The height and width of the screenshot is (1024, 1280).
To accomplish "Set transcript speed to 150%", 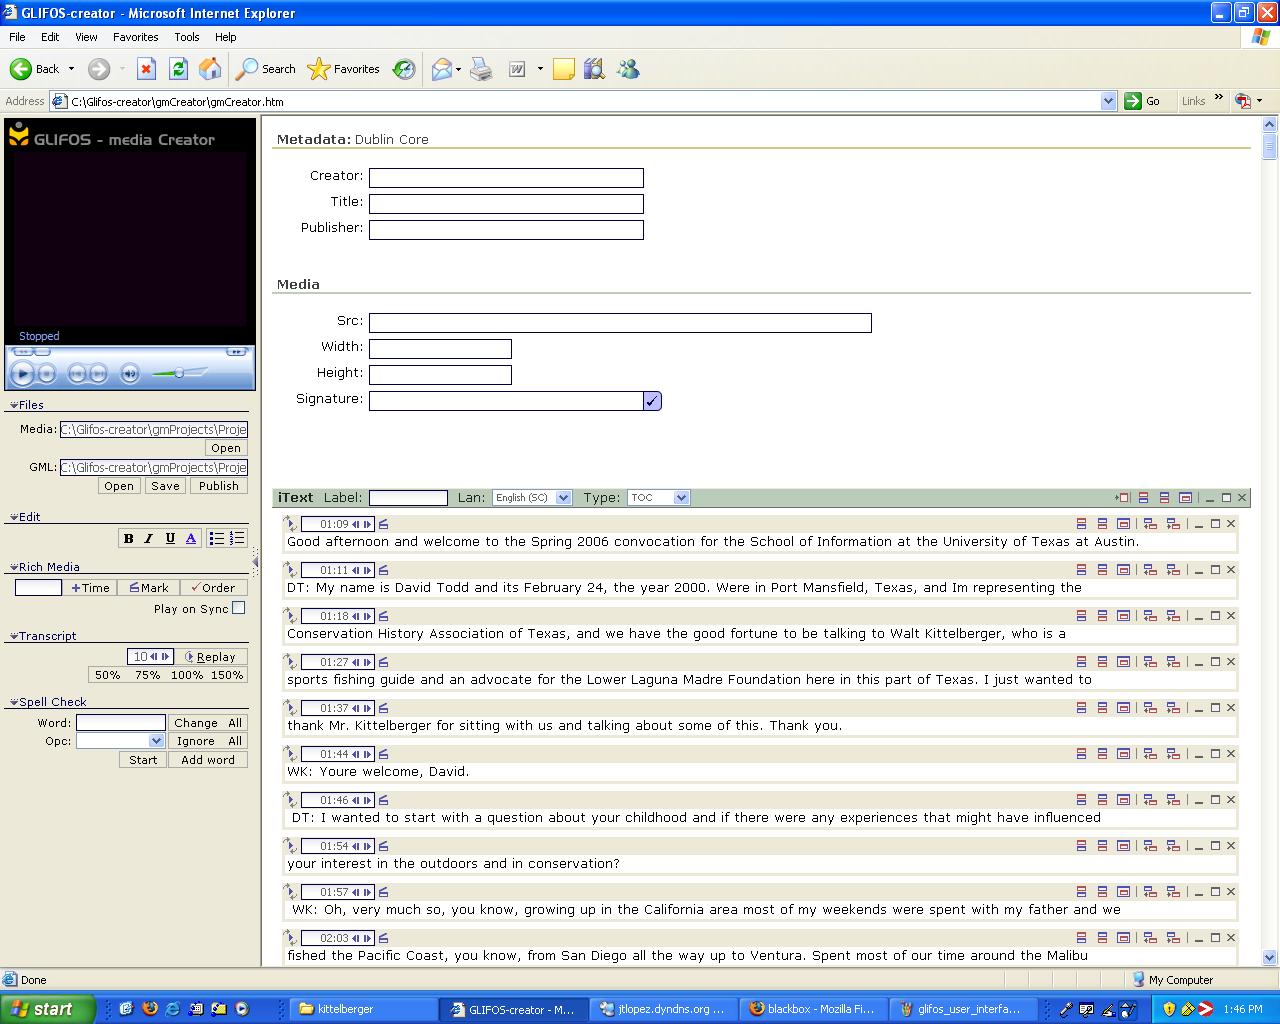I will point(227,675).
